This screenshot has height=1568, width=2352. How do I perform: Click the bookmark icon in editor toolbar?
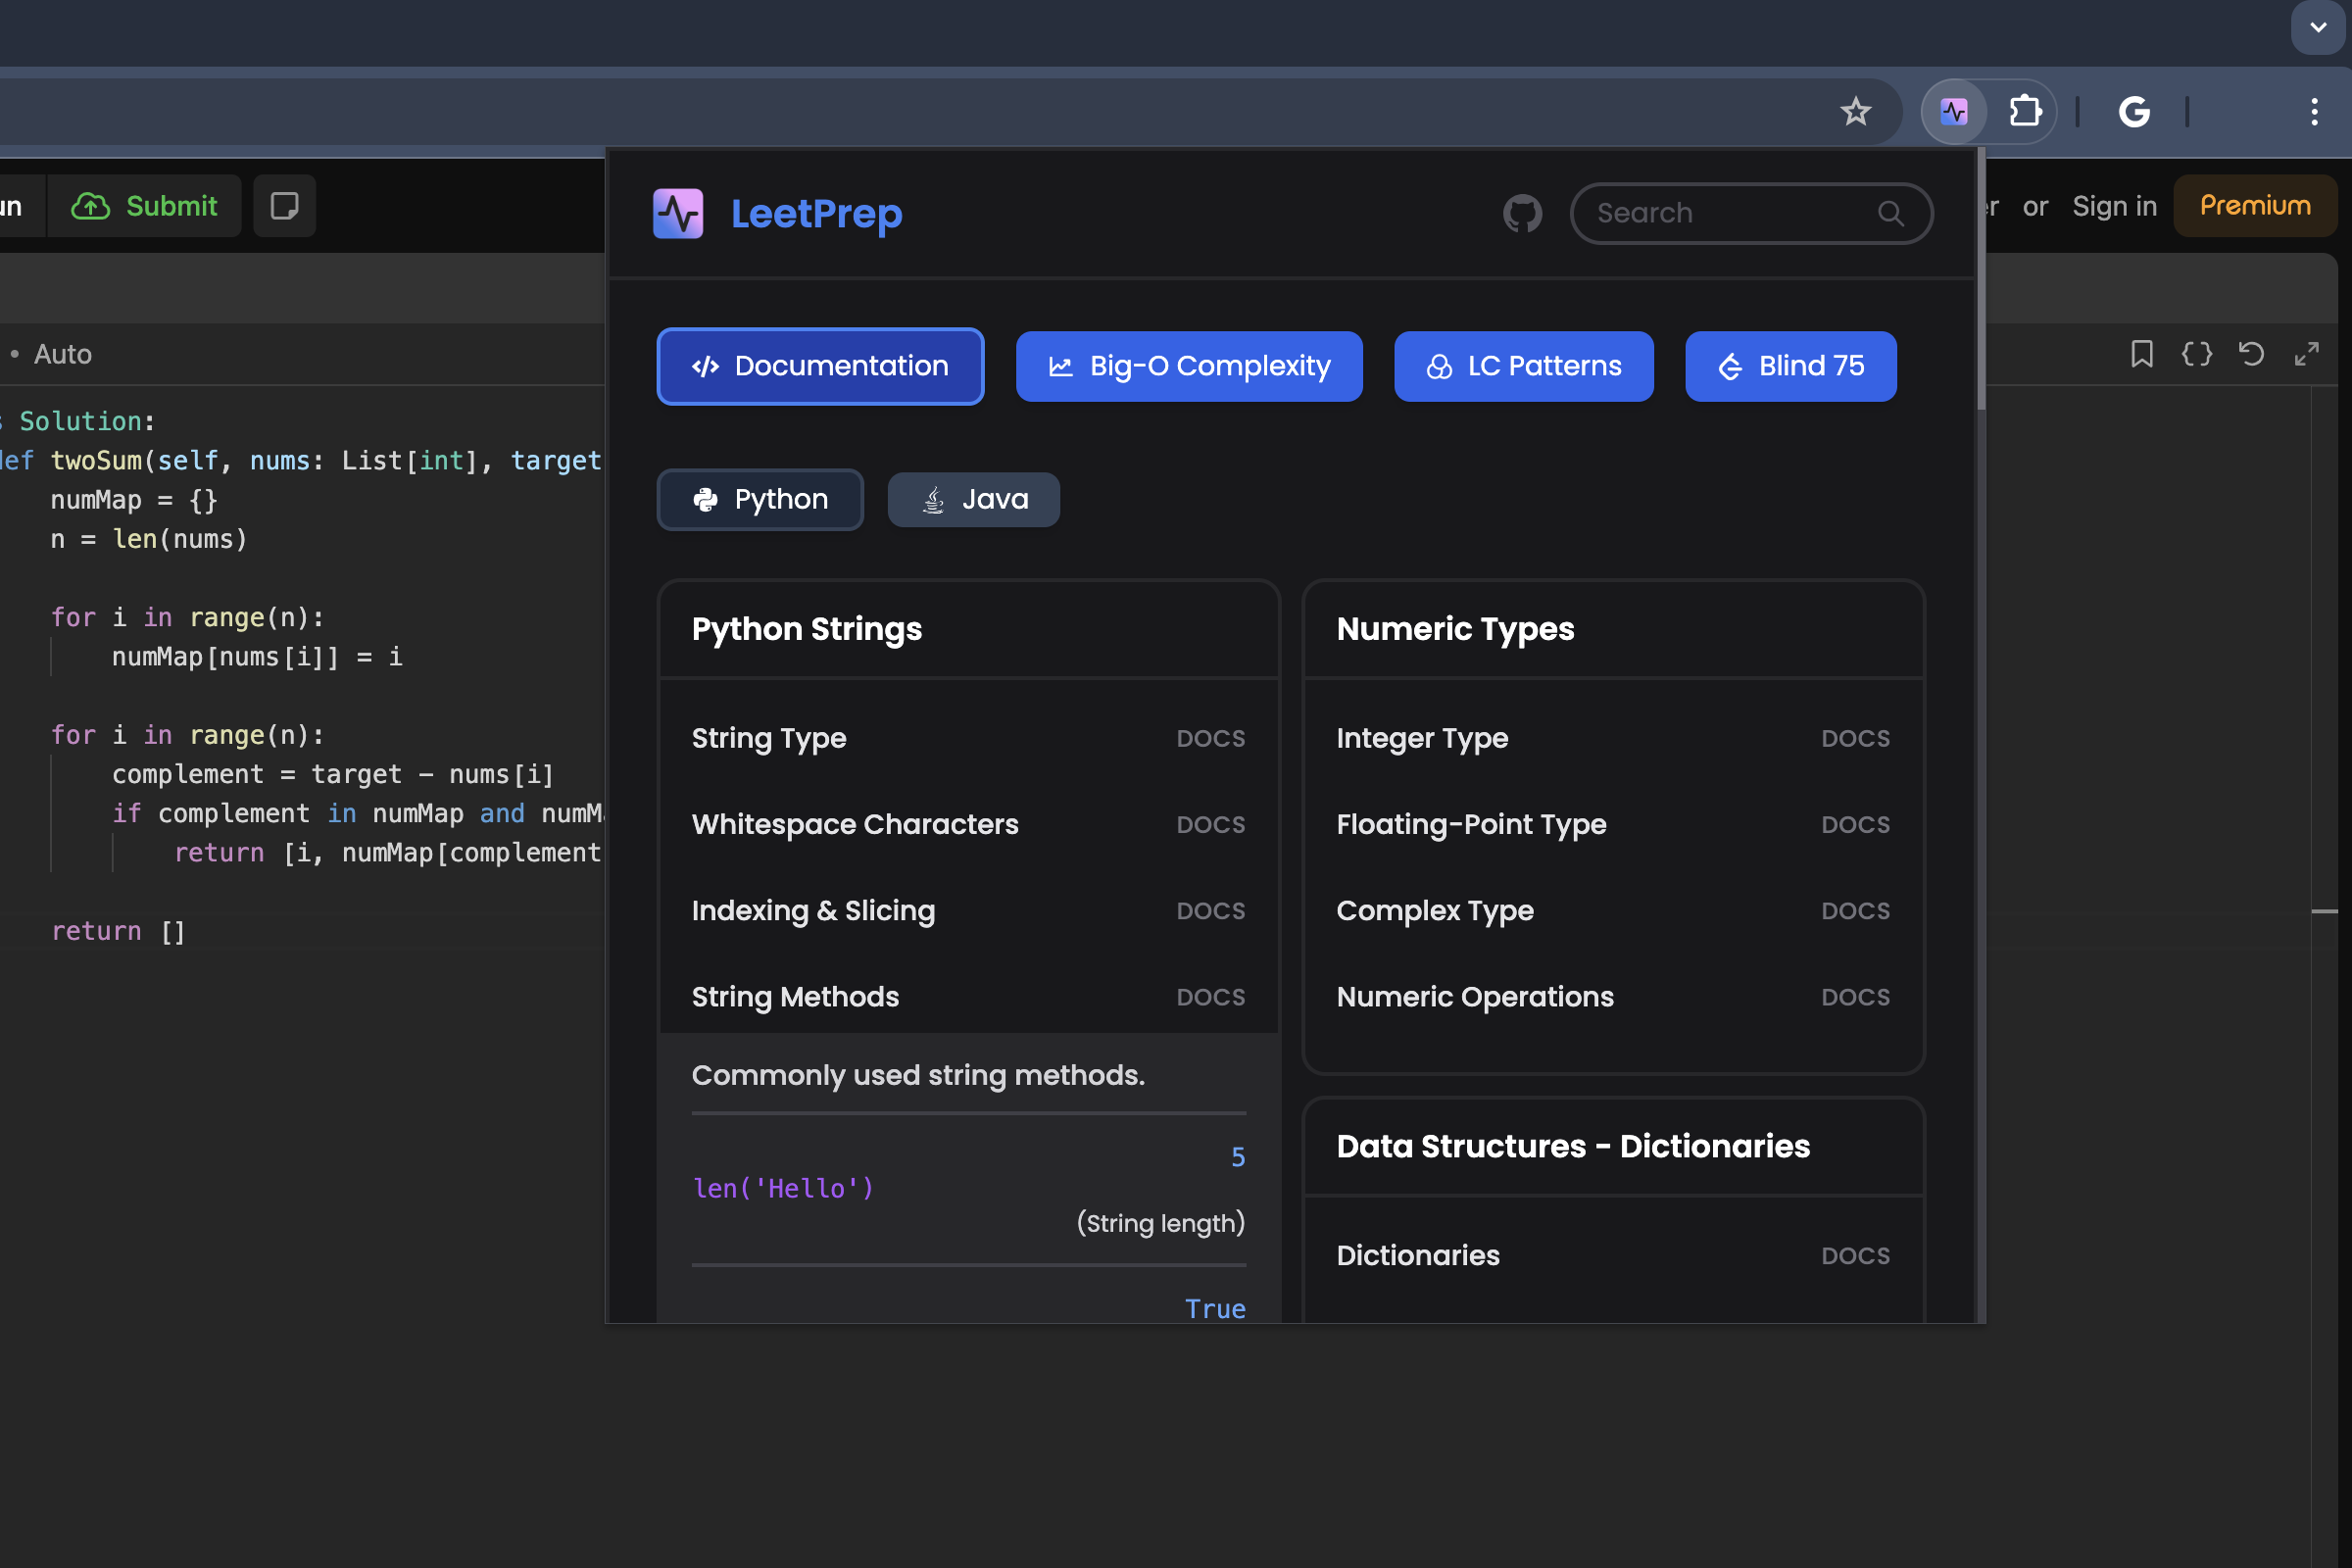[2141, 354]
